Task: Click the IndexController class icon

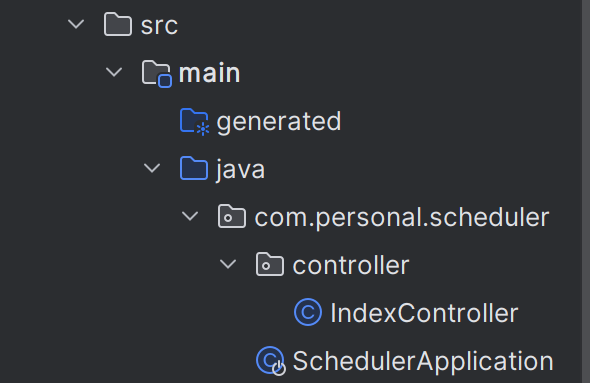Action: point(308,312)
